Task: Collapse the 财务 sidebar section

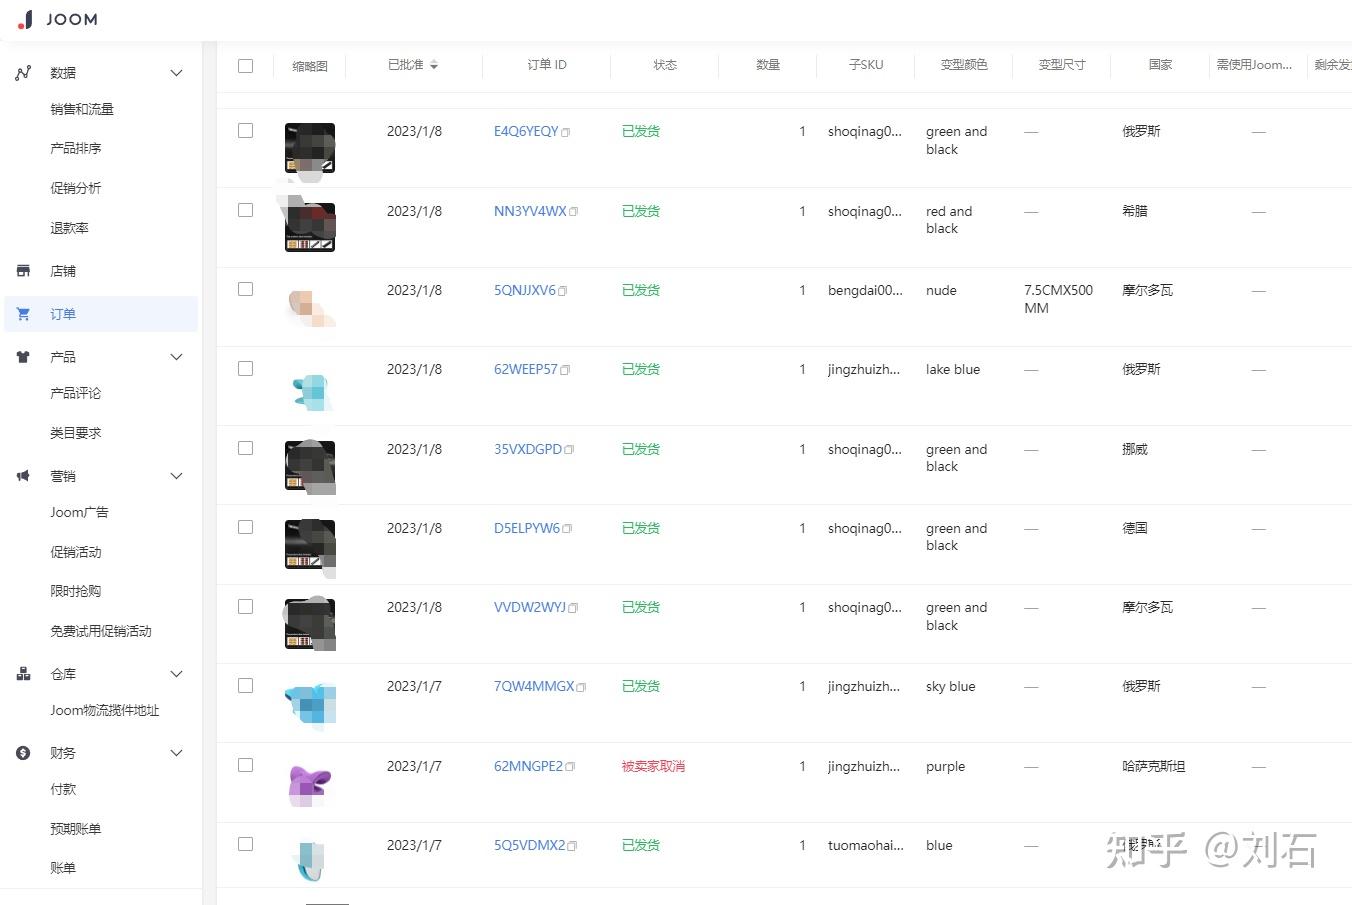Action: [x=176, y=752]
